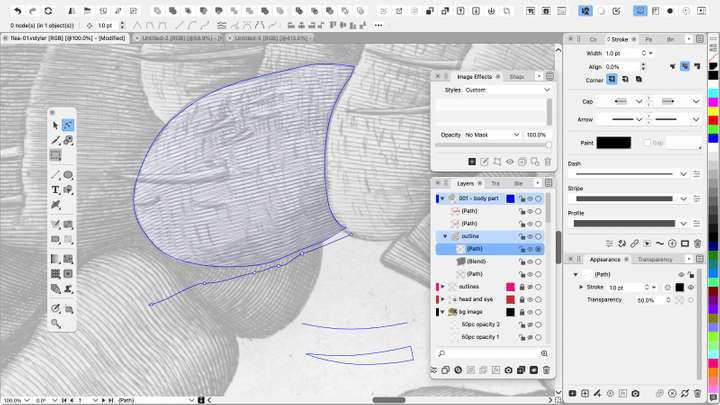Click the zoom-in icon beside Layers search field
The height and width of the screenshot is (405, 720).
(x=544, y=354)
